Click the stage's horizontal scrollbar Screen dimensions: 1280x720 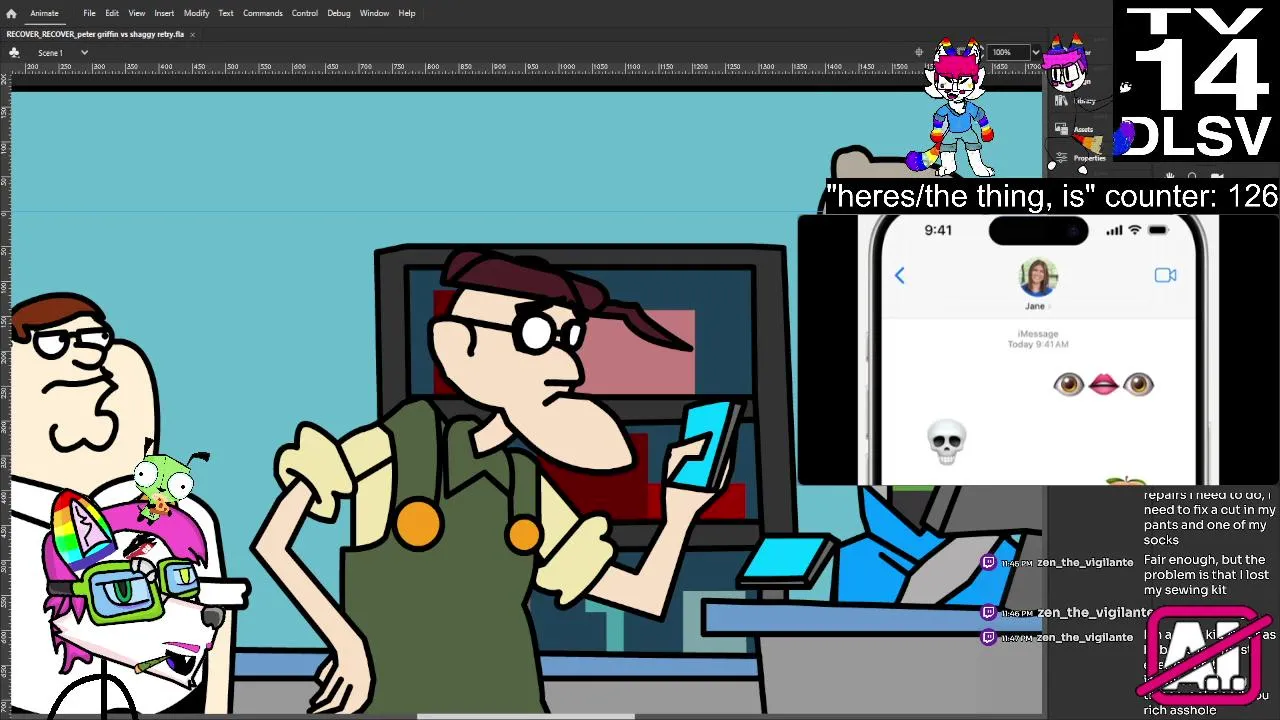(525, 716)
